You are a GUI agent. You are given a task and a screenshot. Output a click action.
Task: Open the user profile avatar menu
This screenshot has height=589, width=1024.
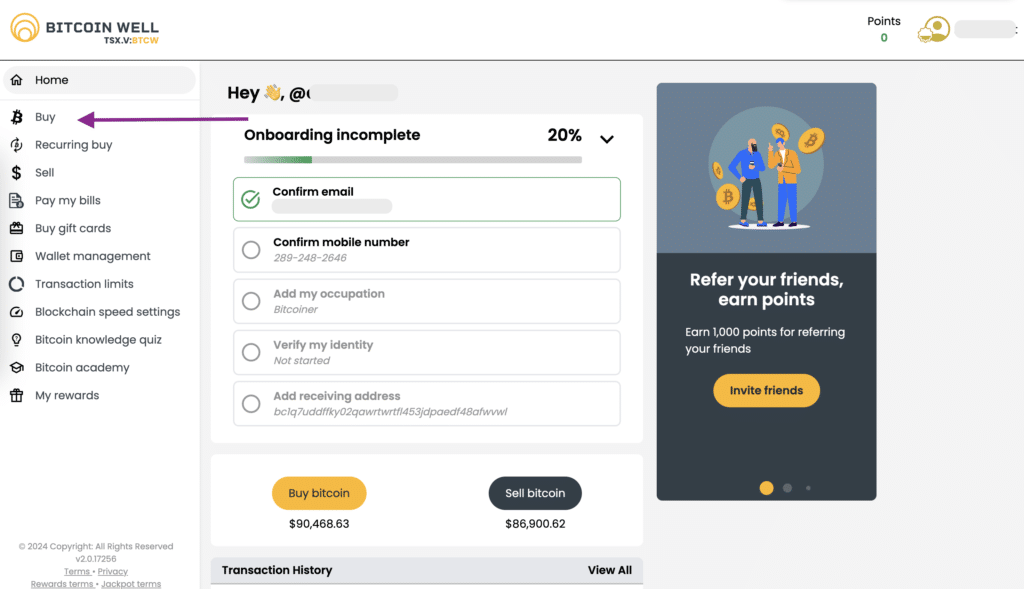pos(934,29)
